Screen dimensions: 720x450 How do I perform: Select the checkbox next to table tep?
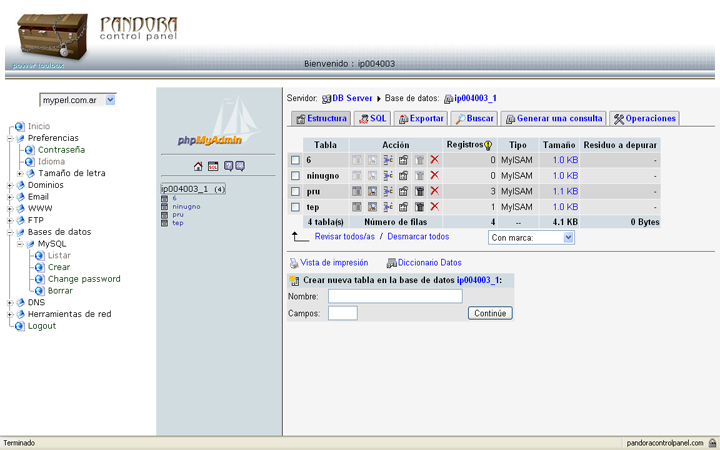coord(295,207)
